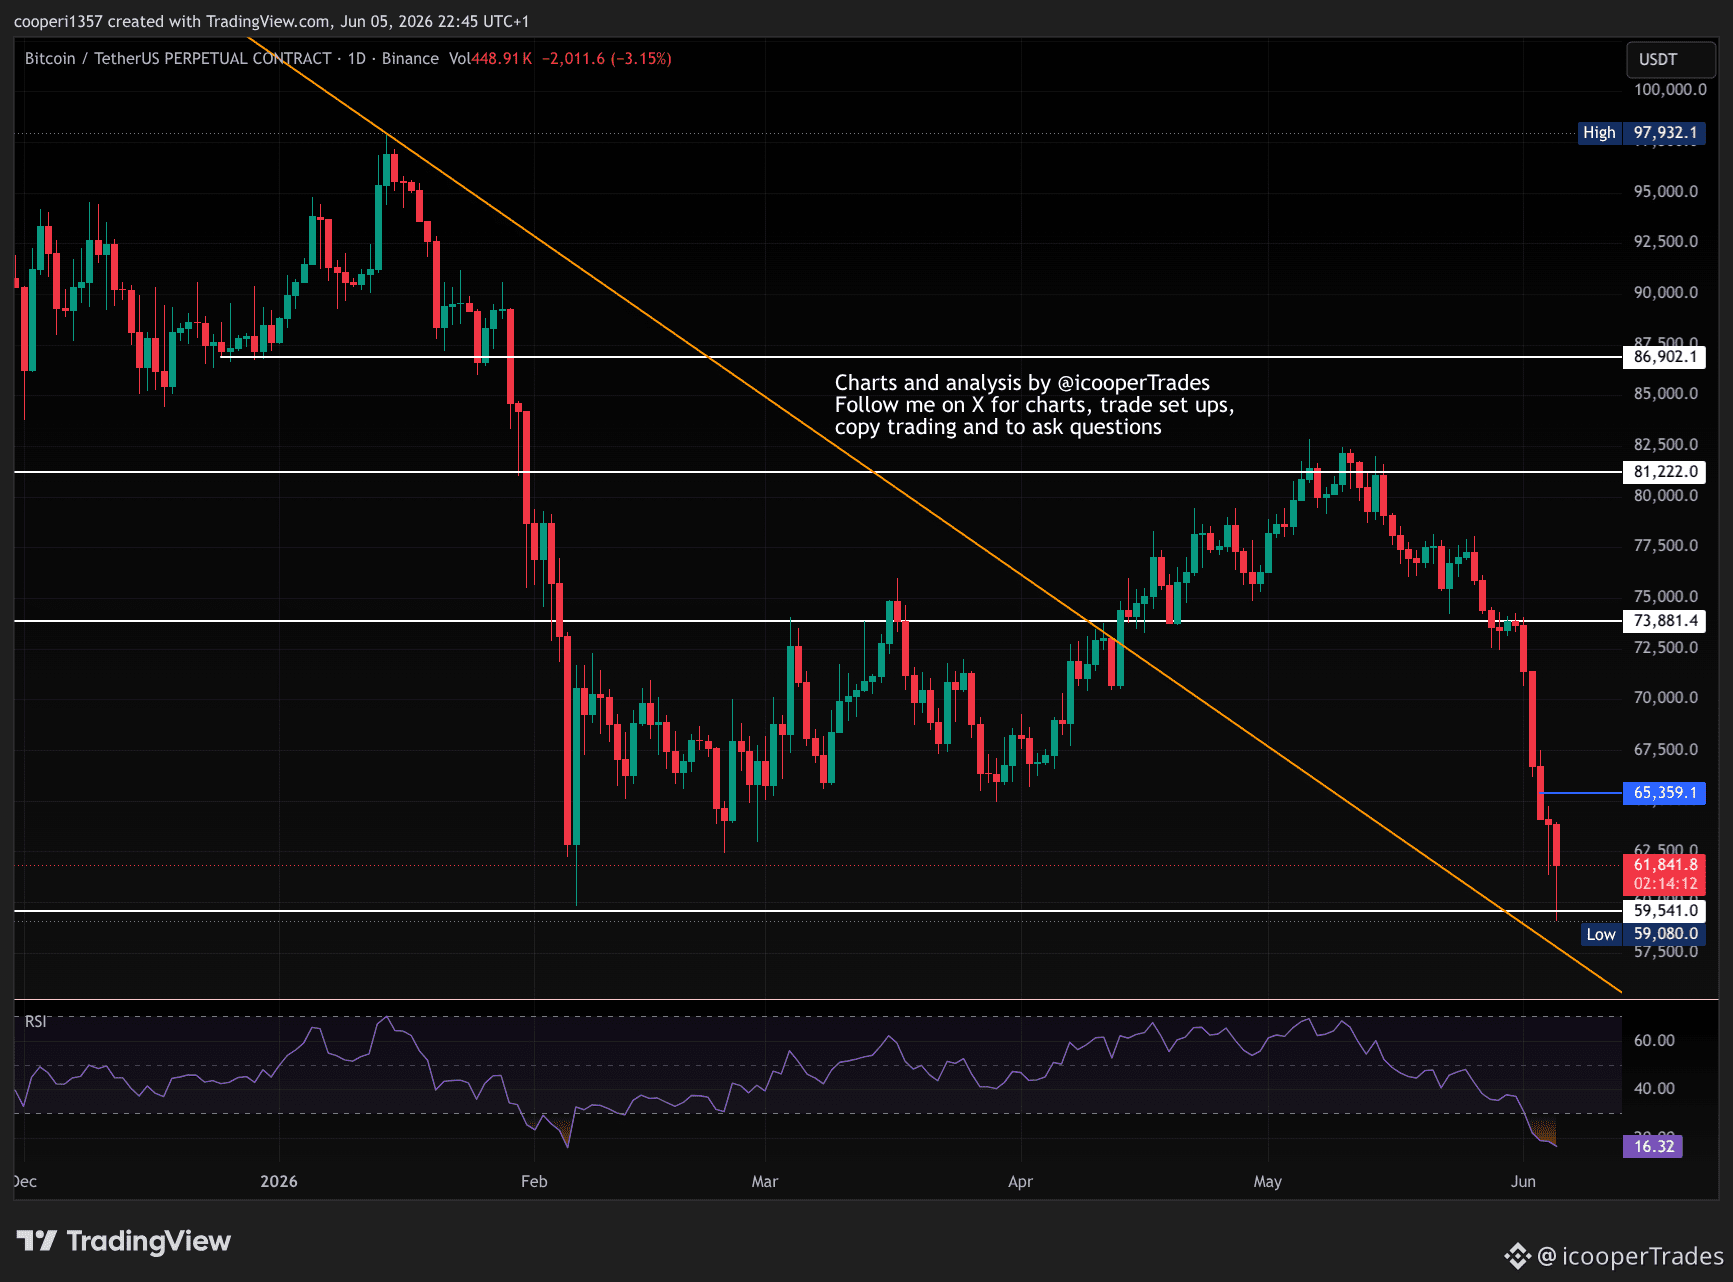Click the RSI indicator label

35,1021
